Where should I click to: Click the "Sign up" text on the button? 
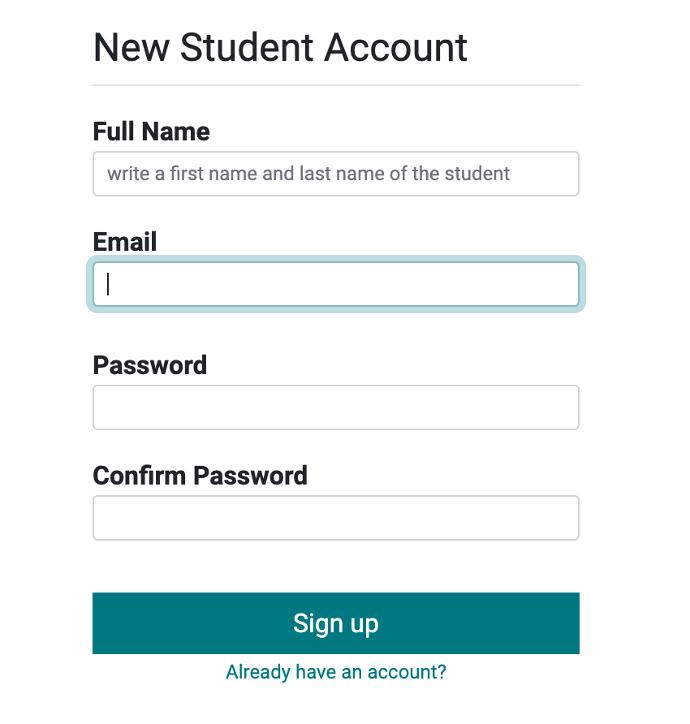pyautogui.click(x=336, y=624)
